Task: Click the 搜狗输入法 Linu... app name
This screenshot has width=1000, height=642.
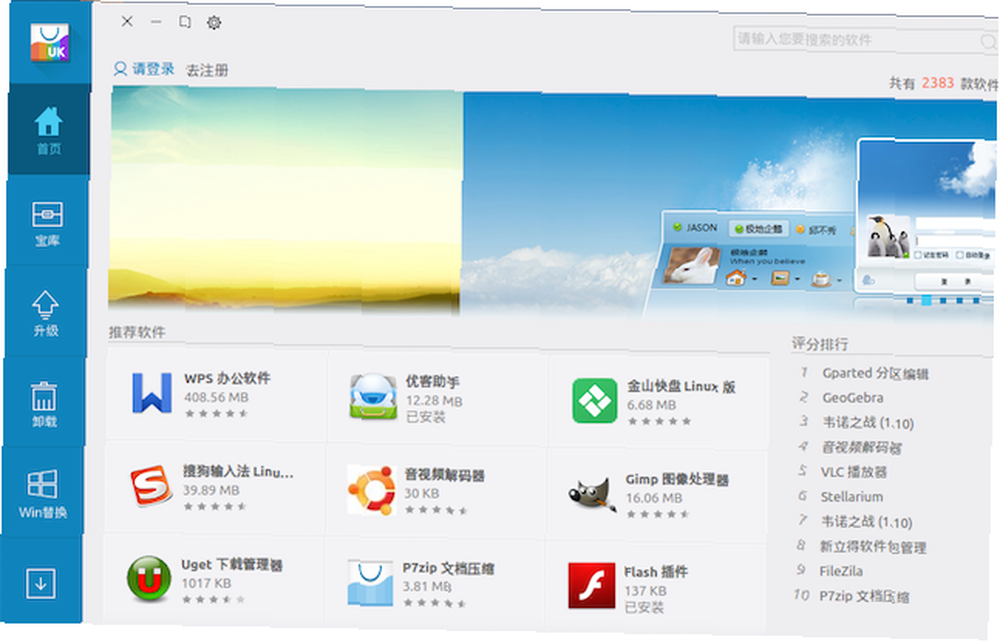Action: tap(238, 472)
